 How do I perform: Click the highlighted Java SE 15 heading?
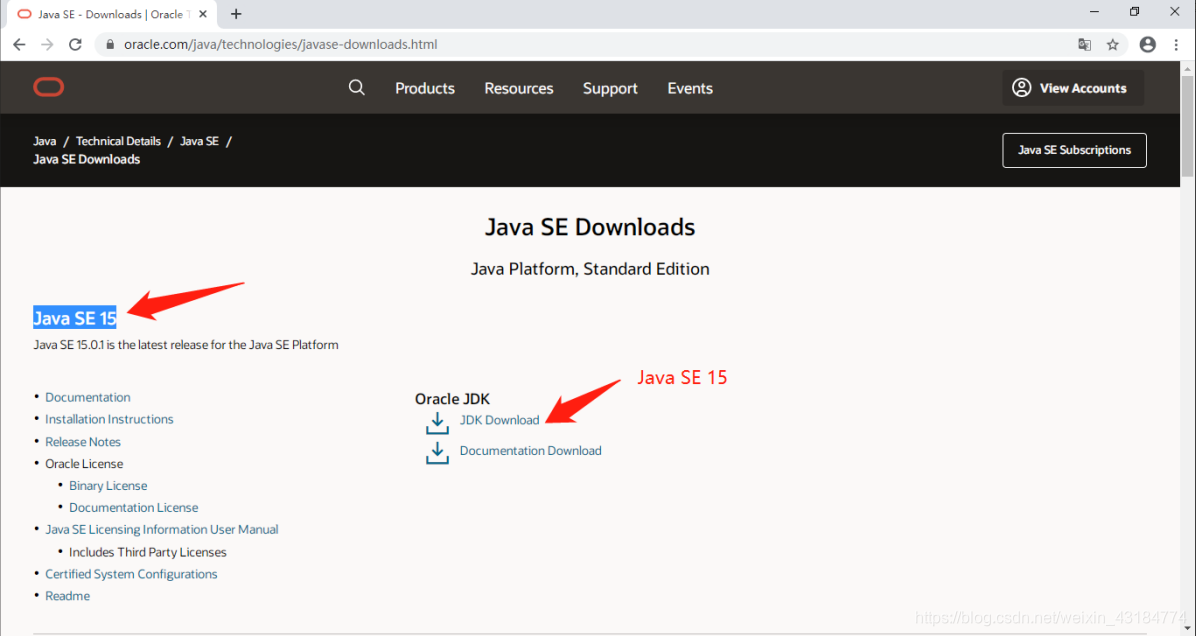(75, 318)
